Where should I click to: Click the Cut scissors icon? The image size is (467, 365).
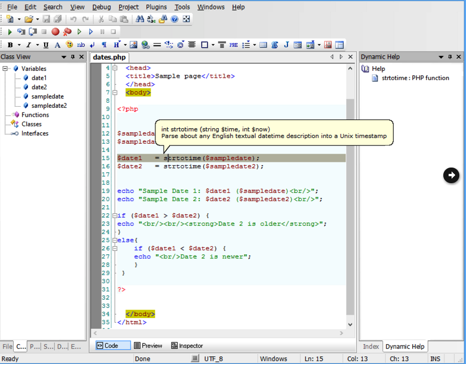pos(101,19)
